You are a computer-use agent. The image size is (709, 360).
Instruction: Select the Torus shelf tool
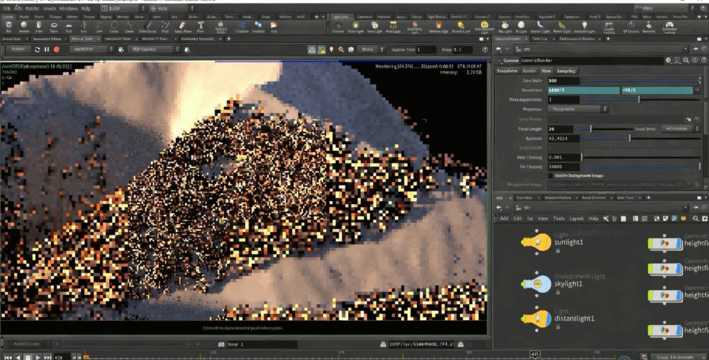54,27
